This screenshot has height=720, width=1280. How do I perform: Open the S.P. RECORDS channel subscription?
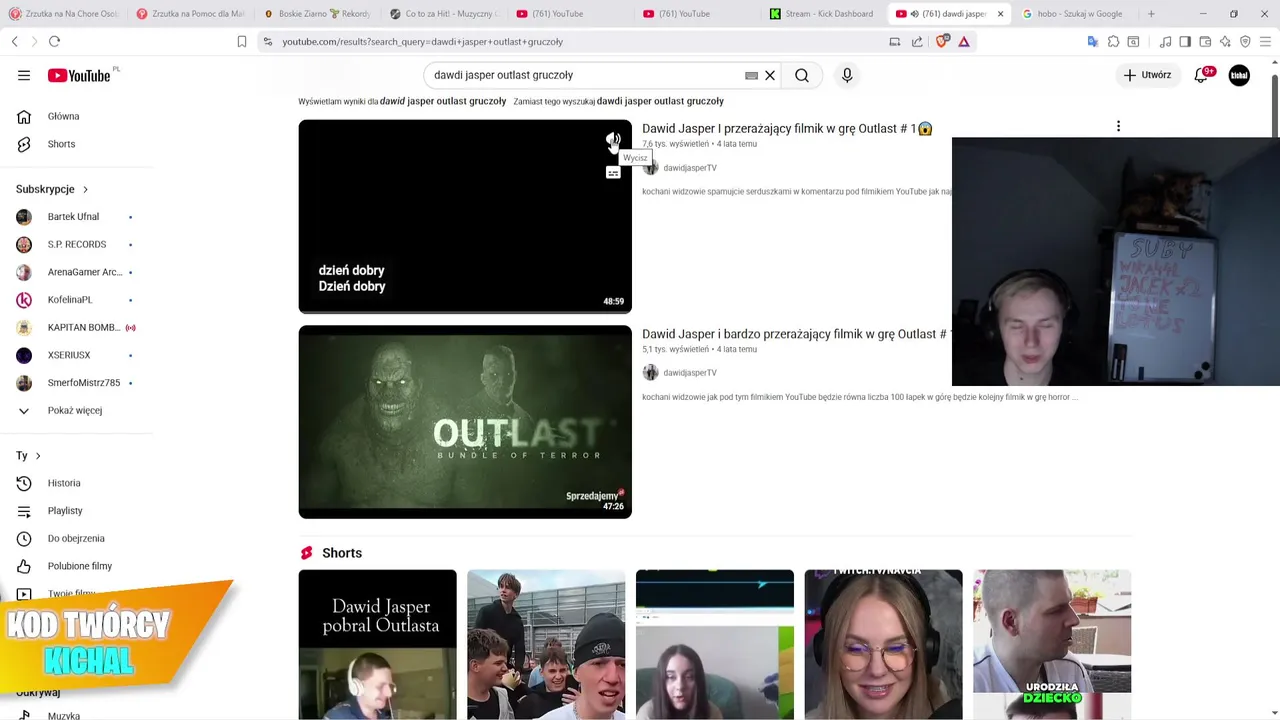(75, 244)
